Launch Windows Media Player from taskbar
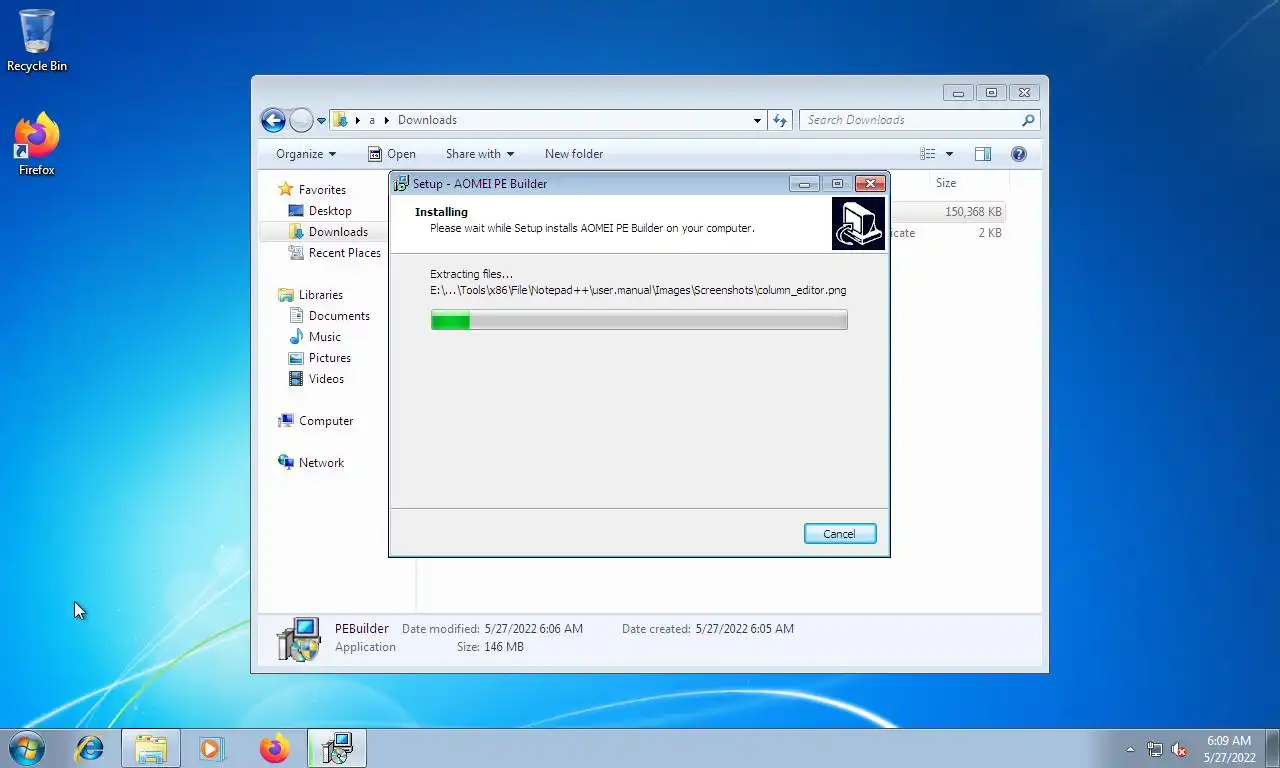The height and width of the screenshot is (768, 1280). pyautogui.click(x=212, y=748)
